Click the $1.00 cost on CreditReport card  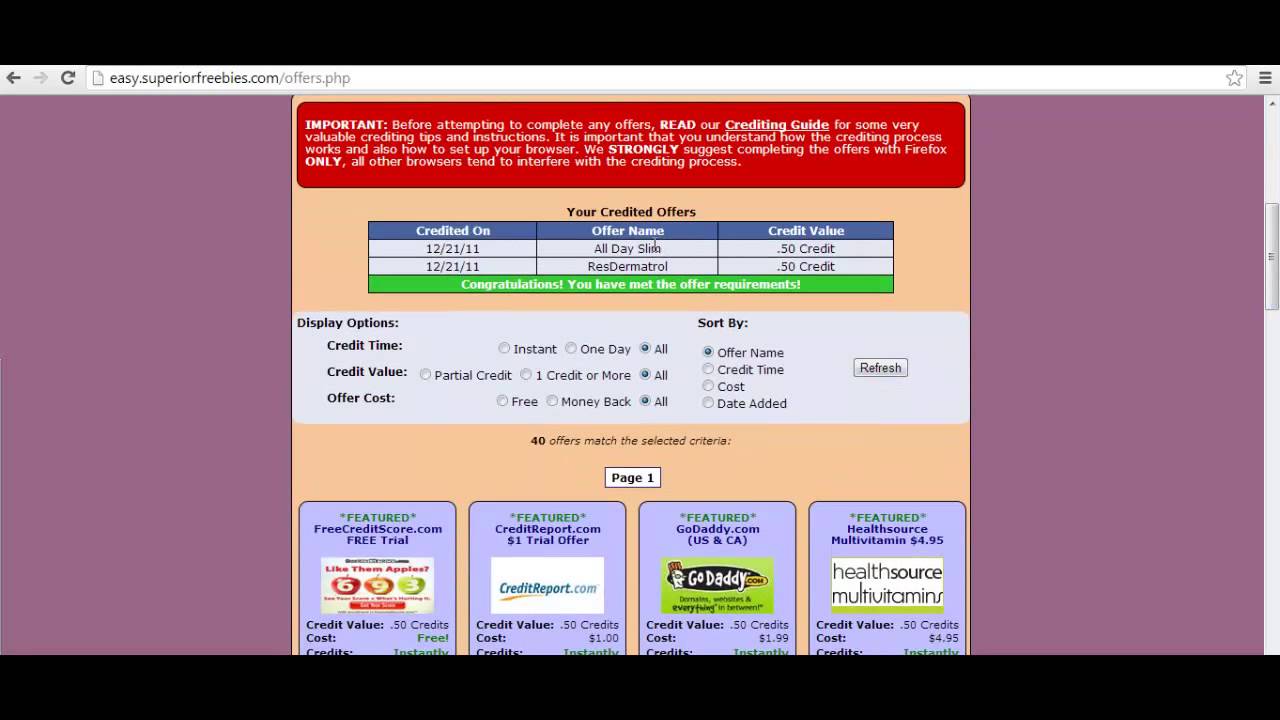(x=604, y=638)
